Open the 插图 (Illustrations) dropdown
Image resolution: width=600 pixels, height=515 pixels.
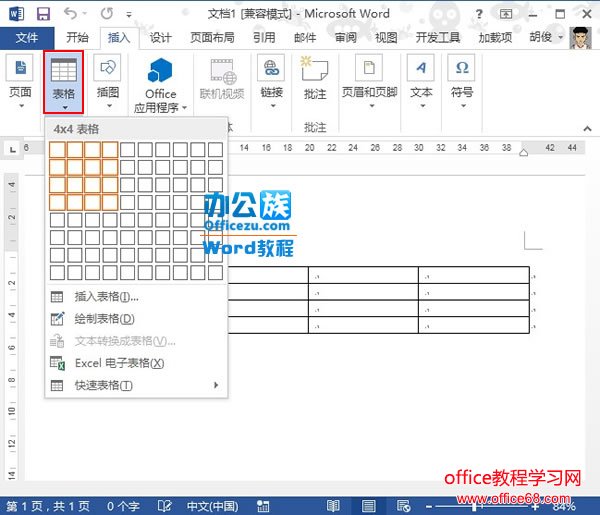coord(108,81)
